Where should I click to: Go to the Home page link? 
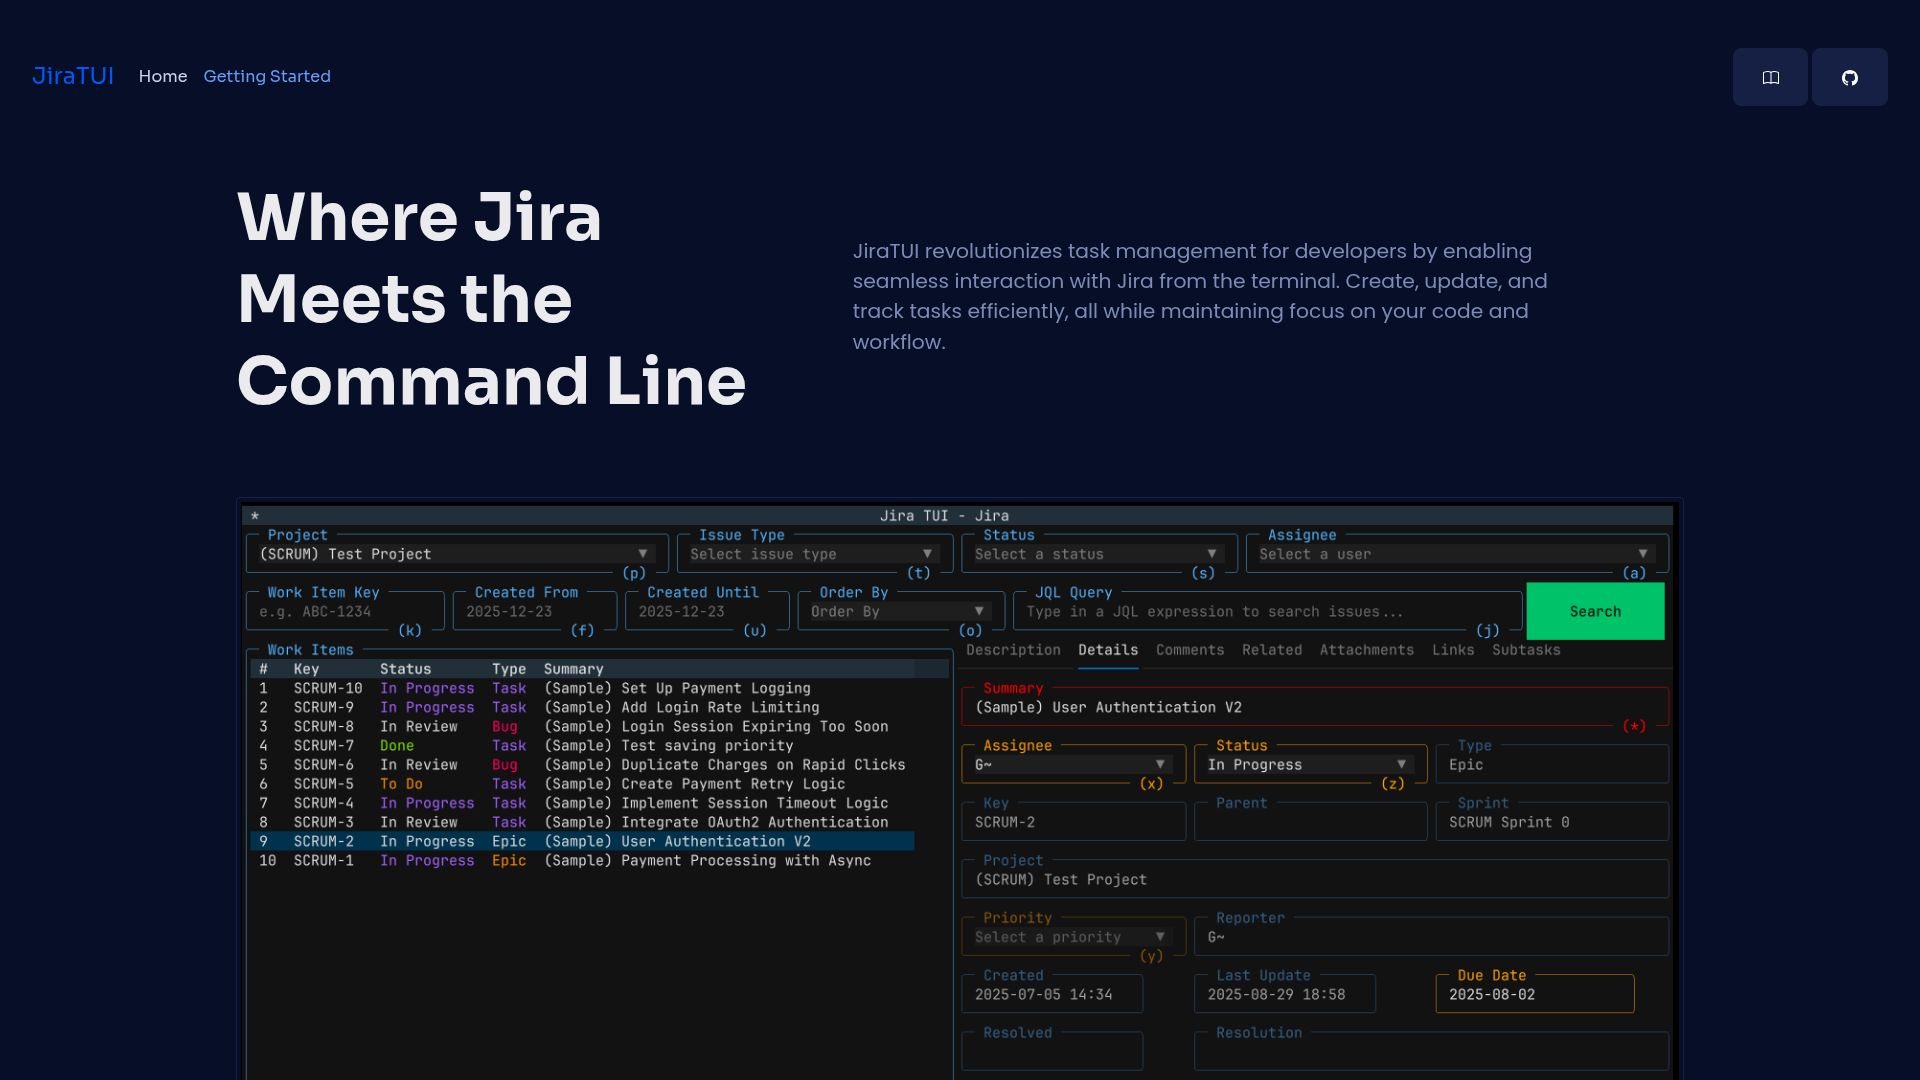pyautogui.click(x=163, y=76)
